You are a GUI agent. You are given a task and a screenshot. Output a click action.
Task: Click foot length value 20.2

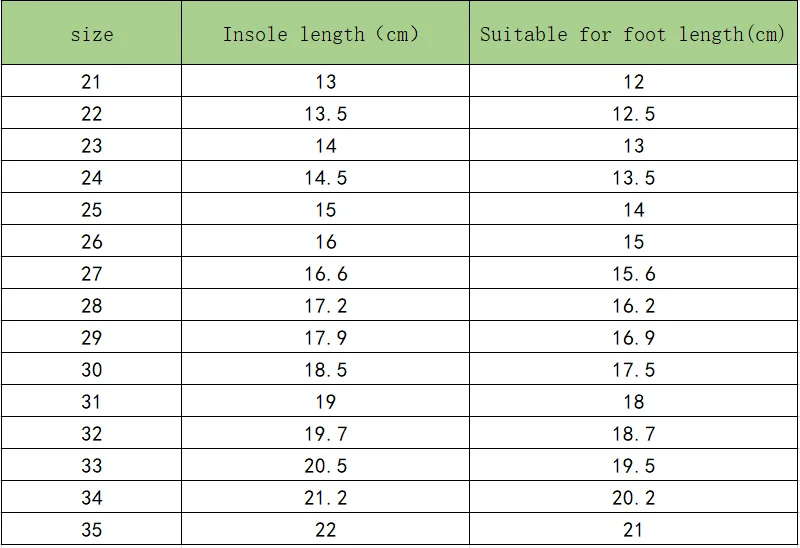click(x=633, y=498)
